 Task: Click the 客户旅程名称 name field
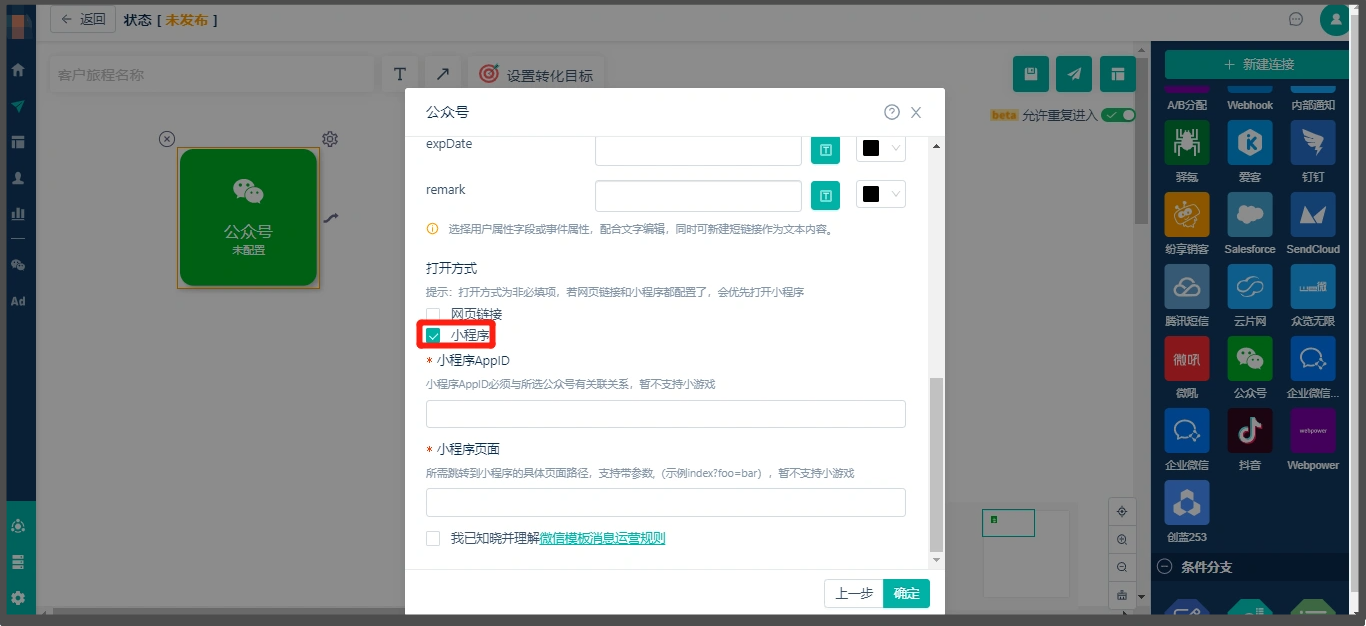[211, 74]
